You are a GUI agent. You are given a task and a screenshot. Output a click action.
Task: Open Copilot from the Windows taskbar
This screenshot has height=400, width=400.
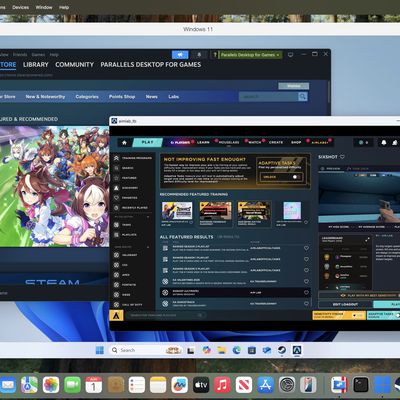tap(206, 350)
